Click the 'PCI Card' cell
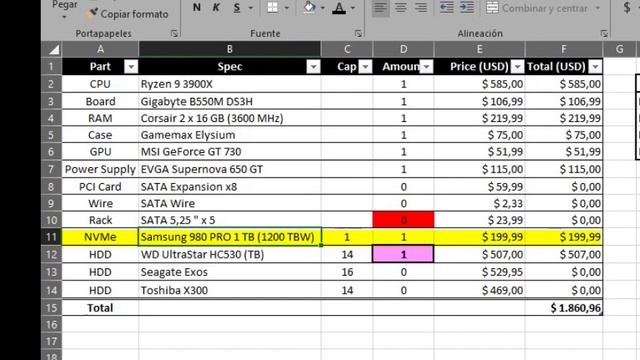Screen dimensions: 640x360 [x=100, y=187]
